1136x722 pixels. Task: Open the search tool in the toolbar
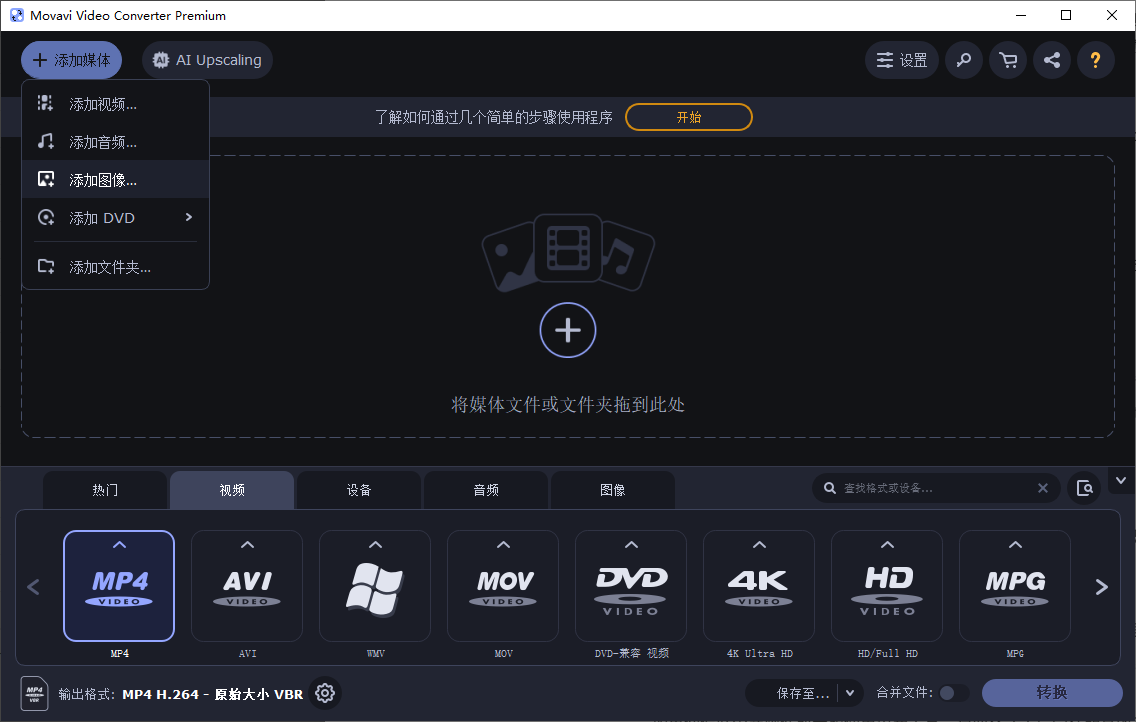(x=964, y=60)
